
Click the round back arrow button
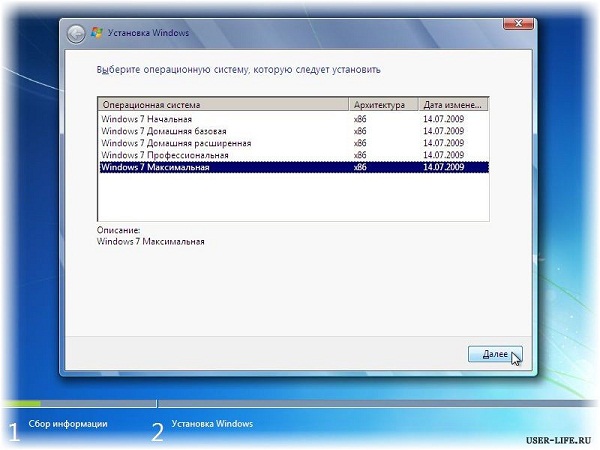[76, 34]
